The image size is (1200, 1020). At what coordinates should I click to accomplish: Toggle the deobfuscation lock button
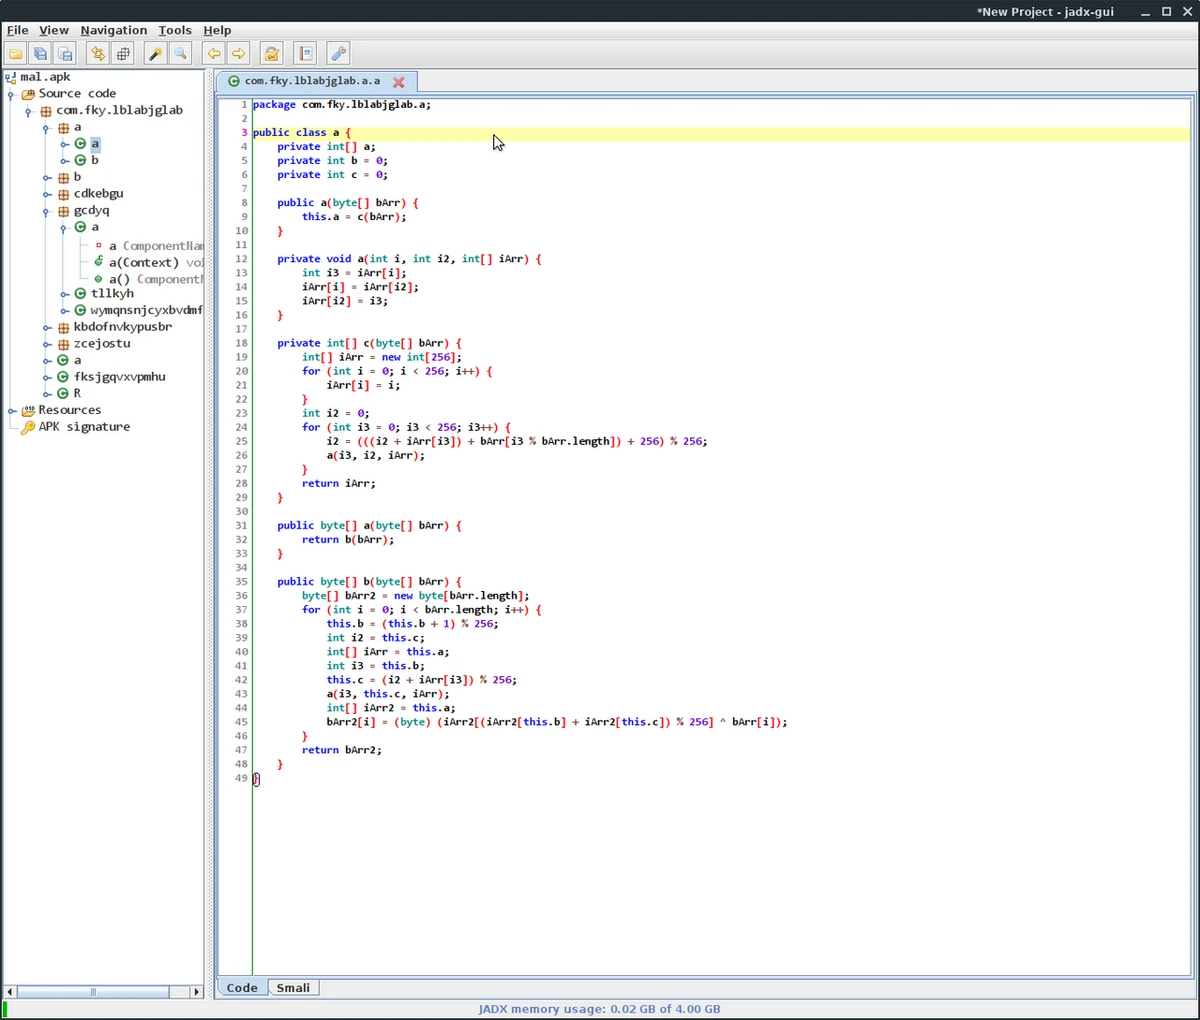[271, 54]
